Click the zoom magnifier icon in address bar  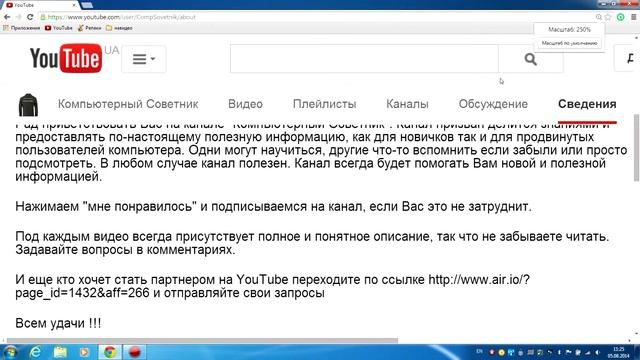coord(598,17)
